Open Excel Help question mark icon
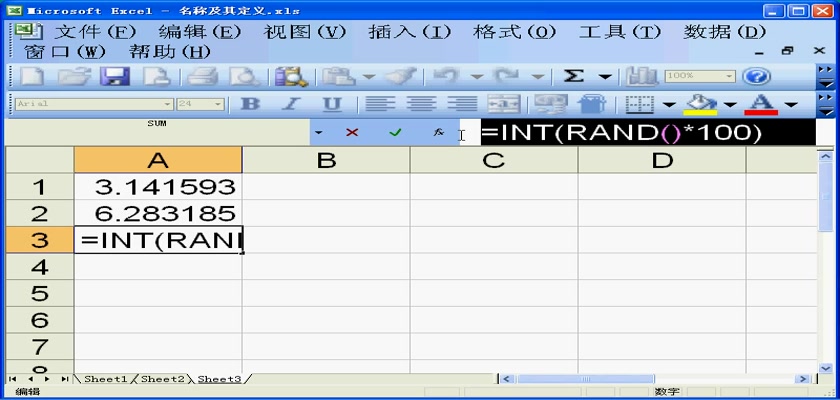The image size is (840, 400). click(757, 77)
